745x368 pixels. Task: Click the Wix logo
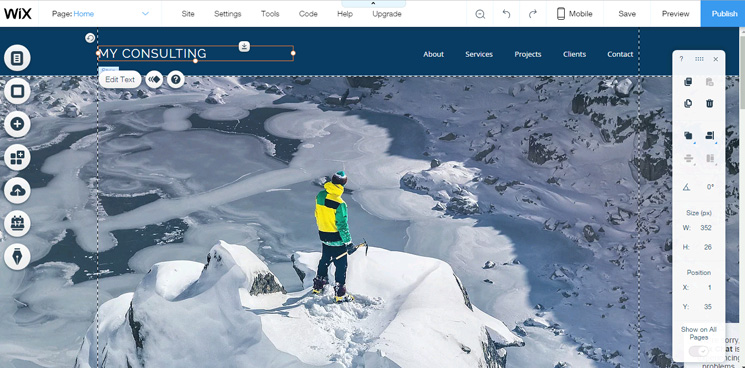coord(18,14)
